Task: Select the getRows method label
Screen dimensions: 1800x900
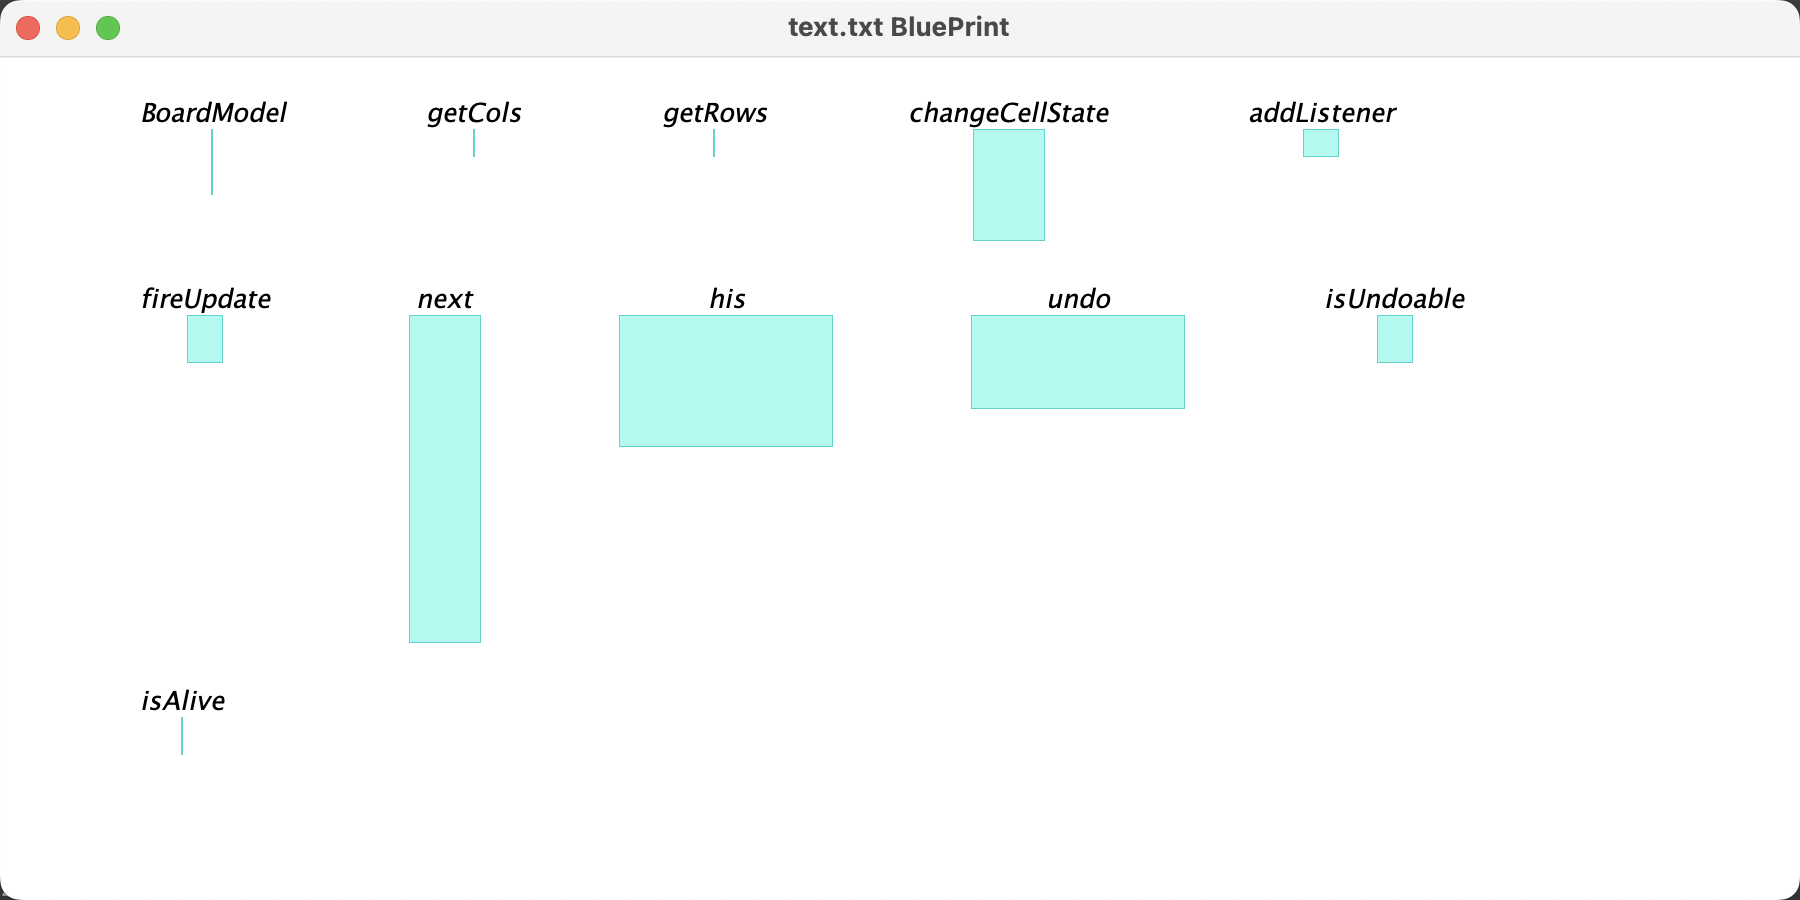Action: click(x=715, y=113)
